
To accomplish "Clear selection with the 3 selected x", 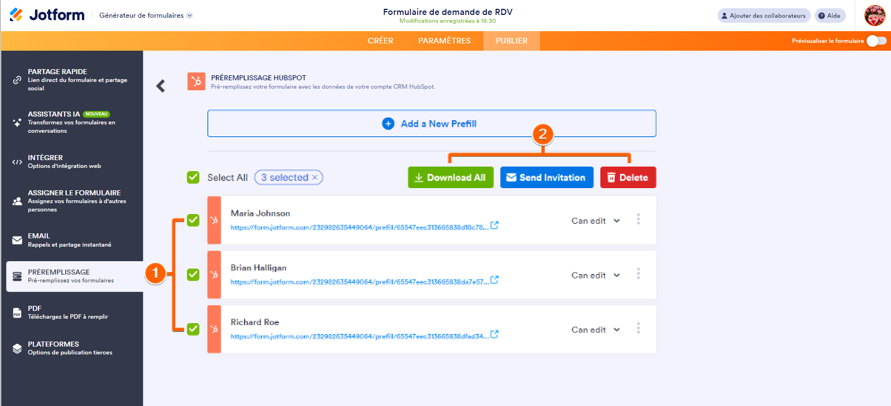I will tap(314, 177).
